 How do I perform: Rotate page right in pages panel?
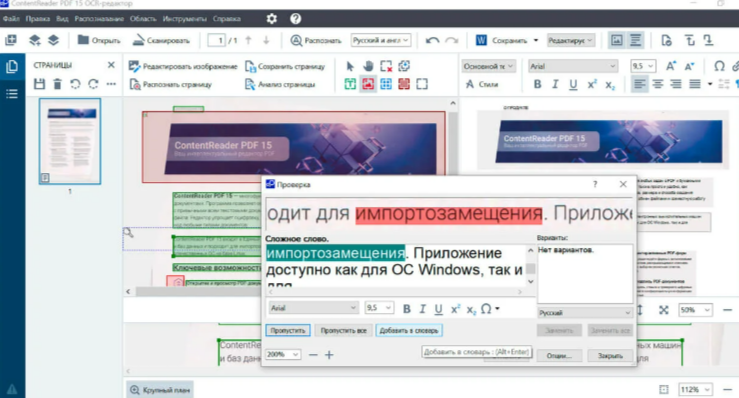tap(93, 84)
